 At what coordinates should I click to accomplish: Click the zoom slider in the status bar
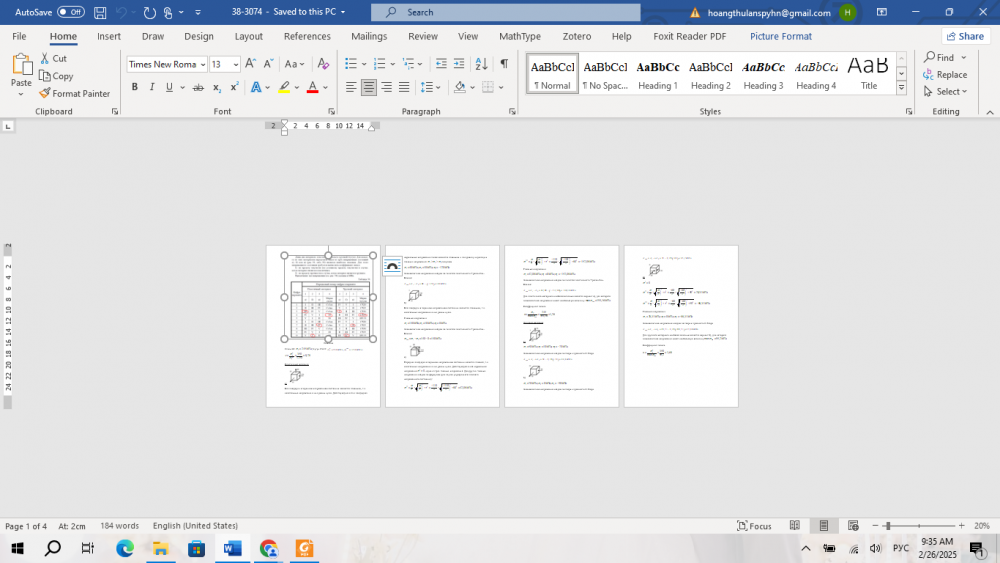(887, 526)
